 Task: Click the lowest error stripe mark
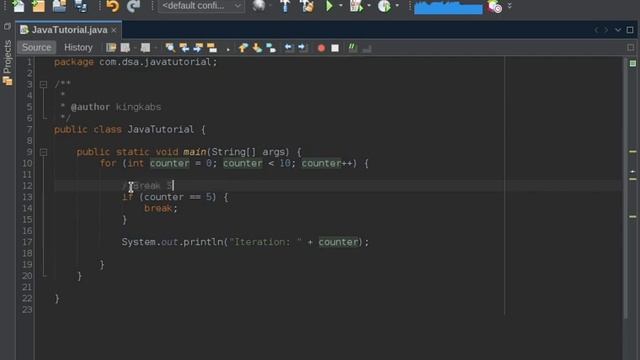(633, 216)
